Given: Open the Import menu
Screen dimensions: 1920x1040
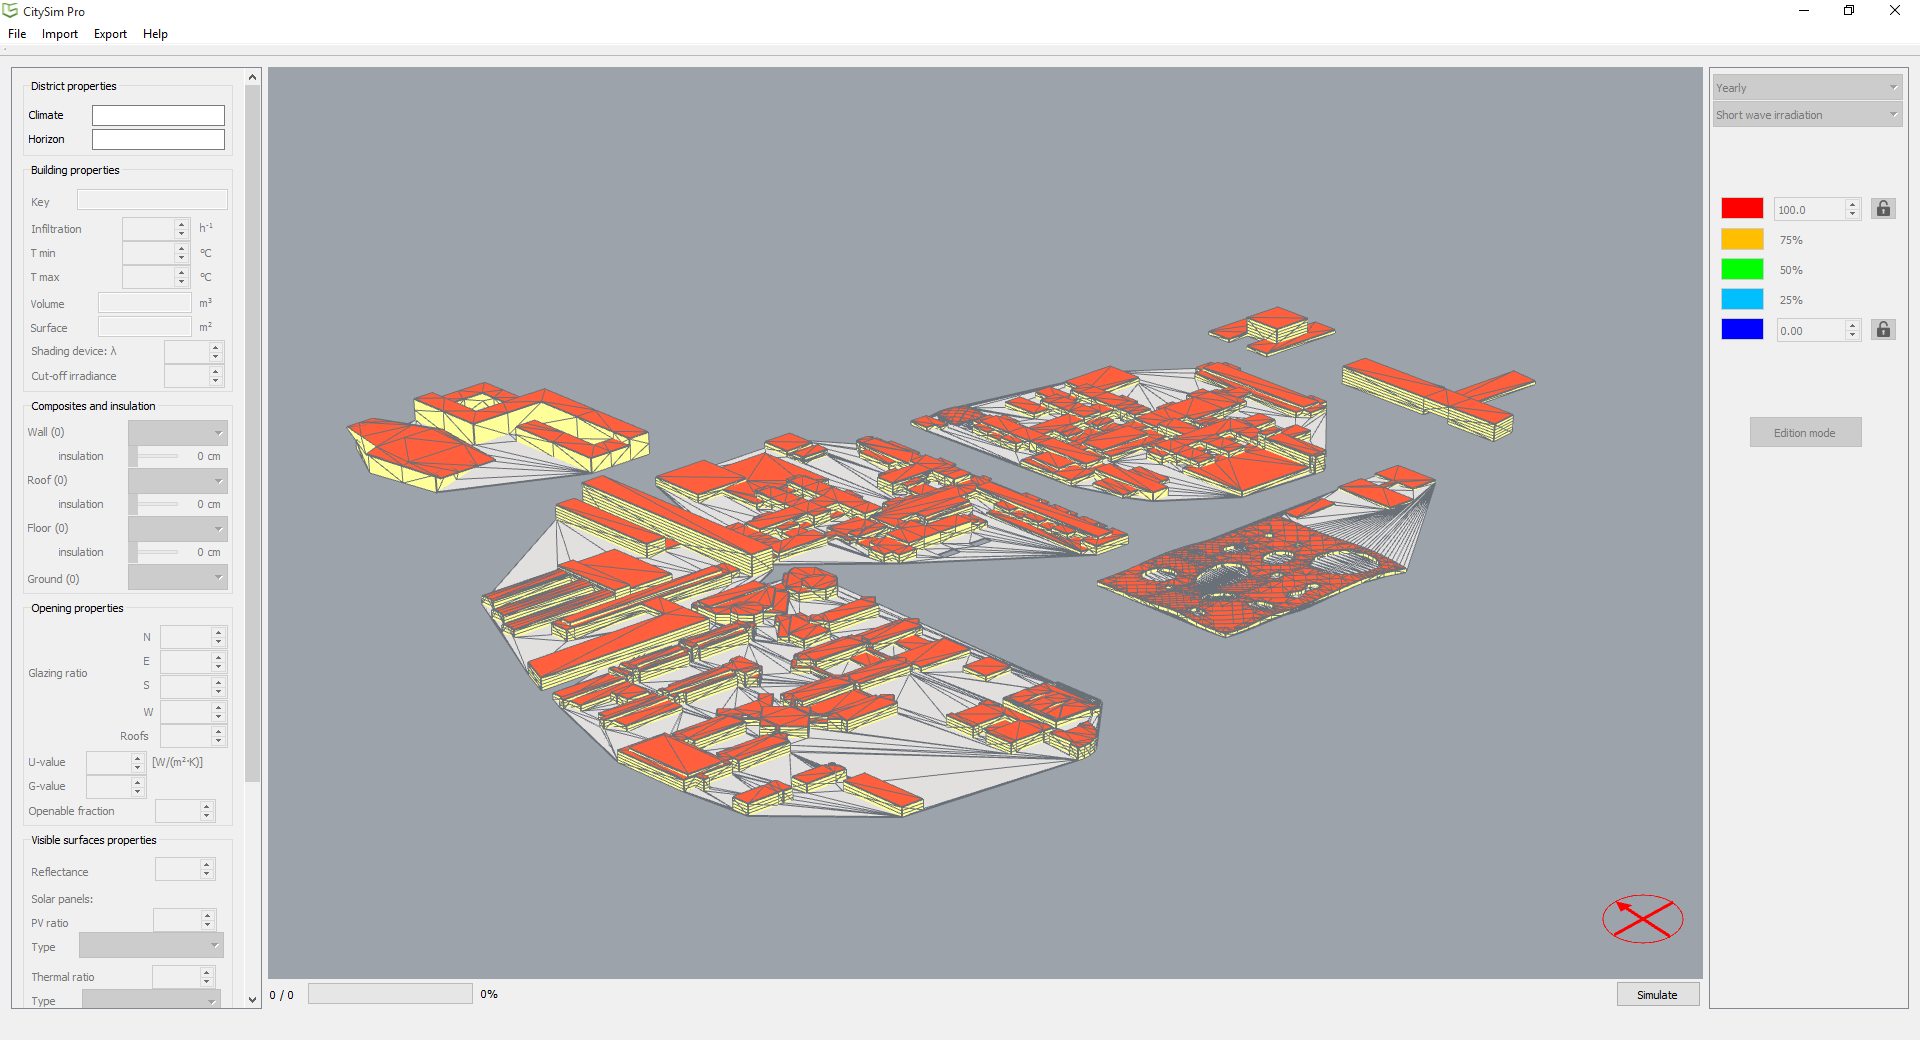Looking at the screenshot, I should (60, 34).
